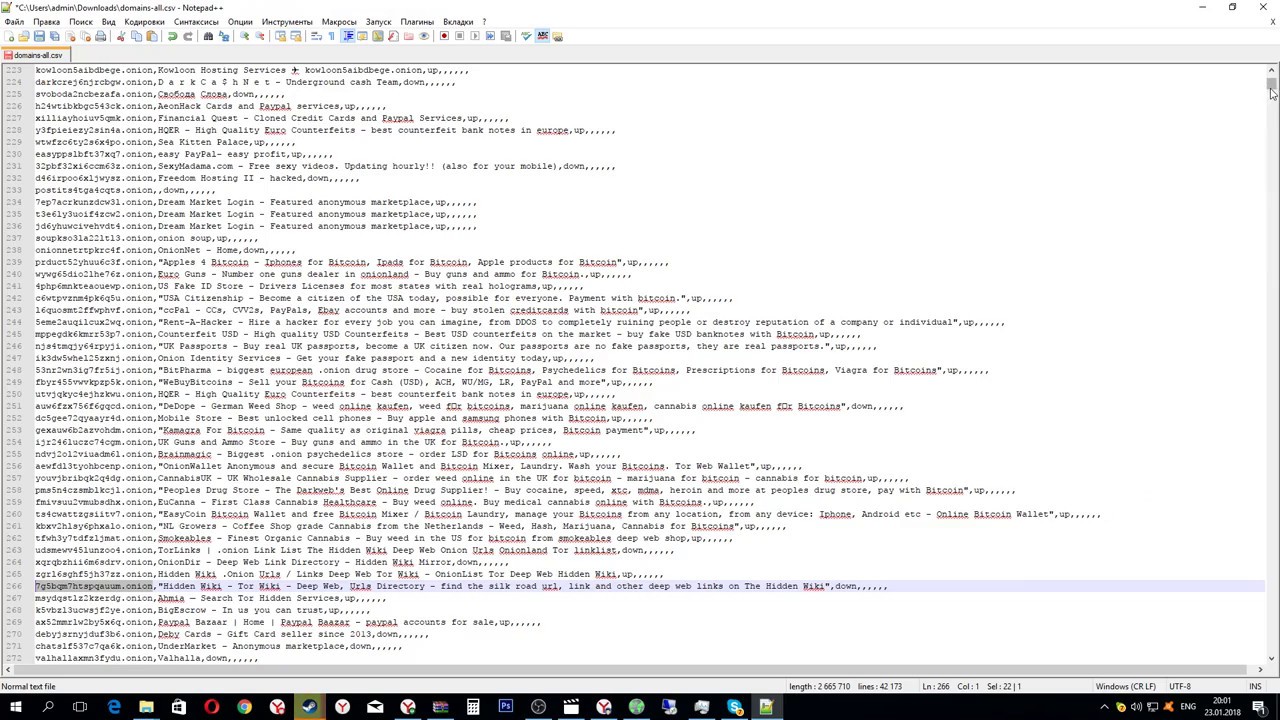Click the Copy toolbar icon
This screenshot has height=720, width=1280.
pyautogui.click(x=136, y=36)
